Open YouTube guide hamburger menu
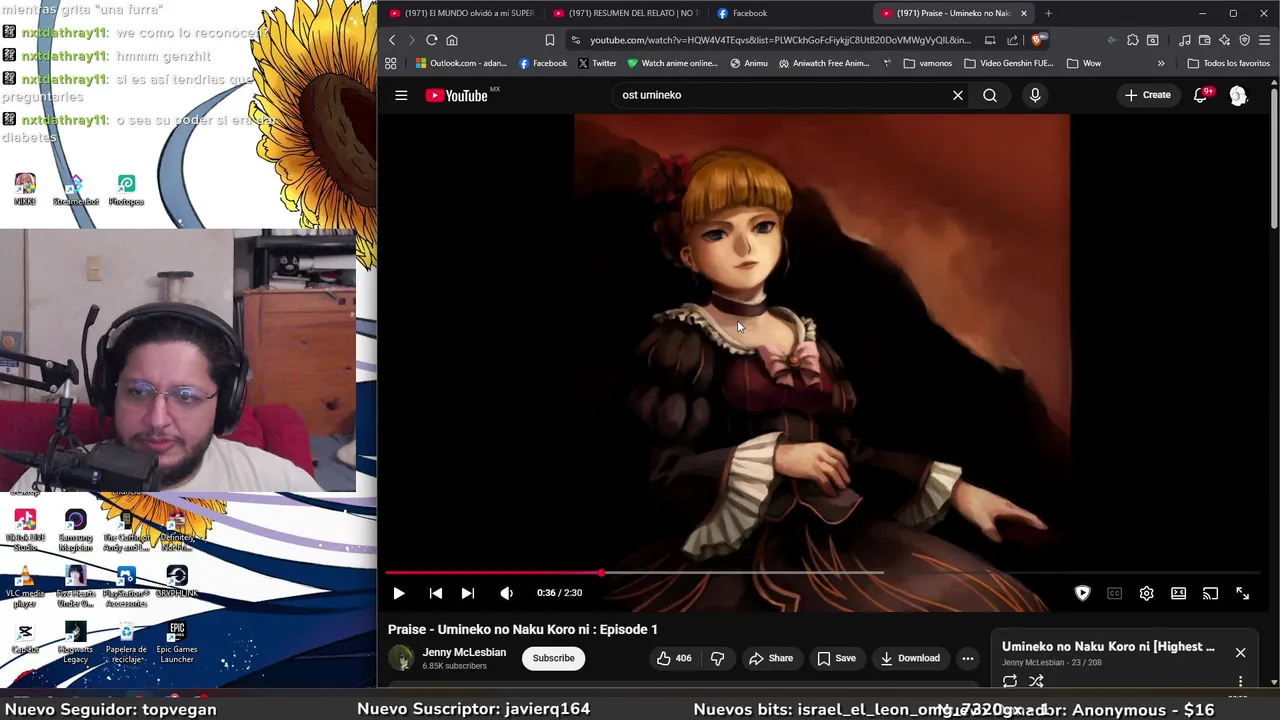Viewport: 1280px width, 720px height. (401, 95)
